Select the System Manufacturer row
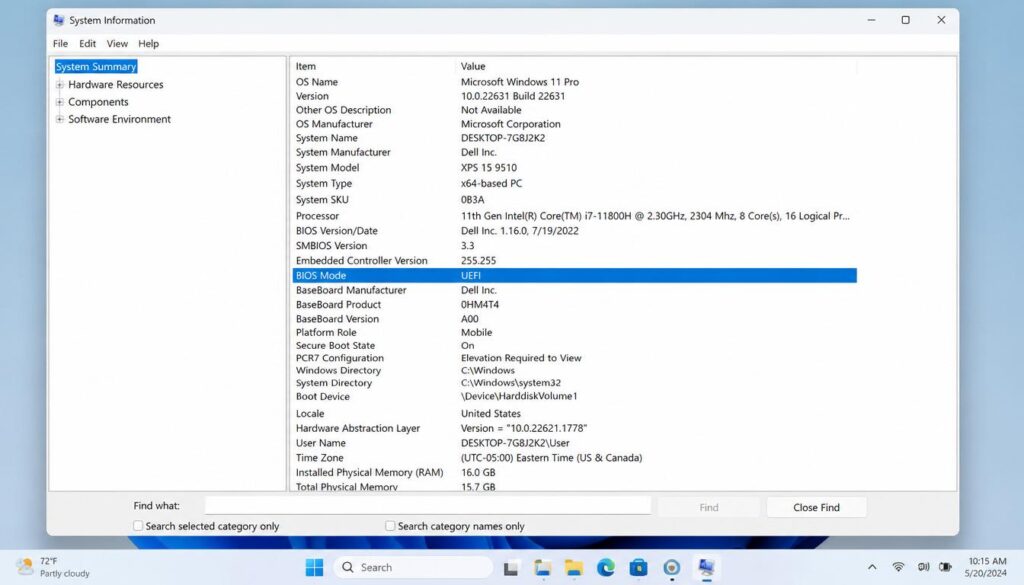Viewport: 1024px width, 585px height. click(575, 152)
